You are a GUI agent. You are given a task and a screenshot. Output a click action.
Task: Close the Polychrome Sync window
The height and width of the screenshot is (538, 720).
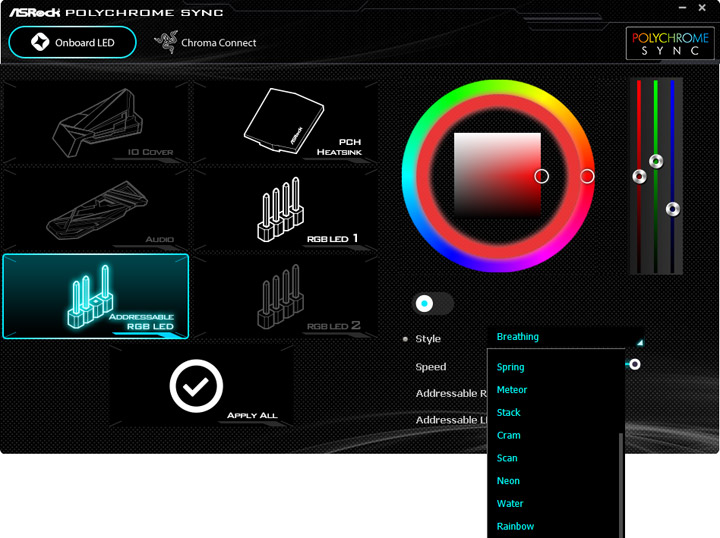click(x=702, y=8)
